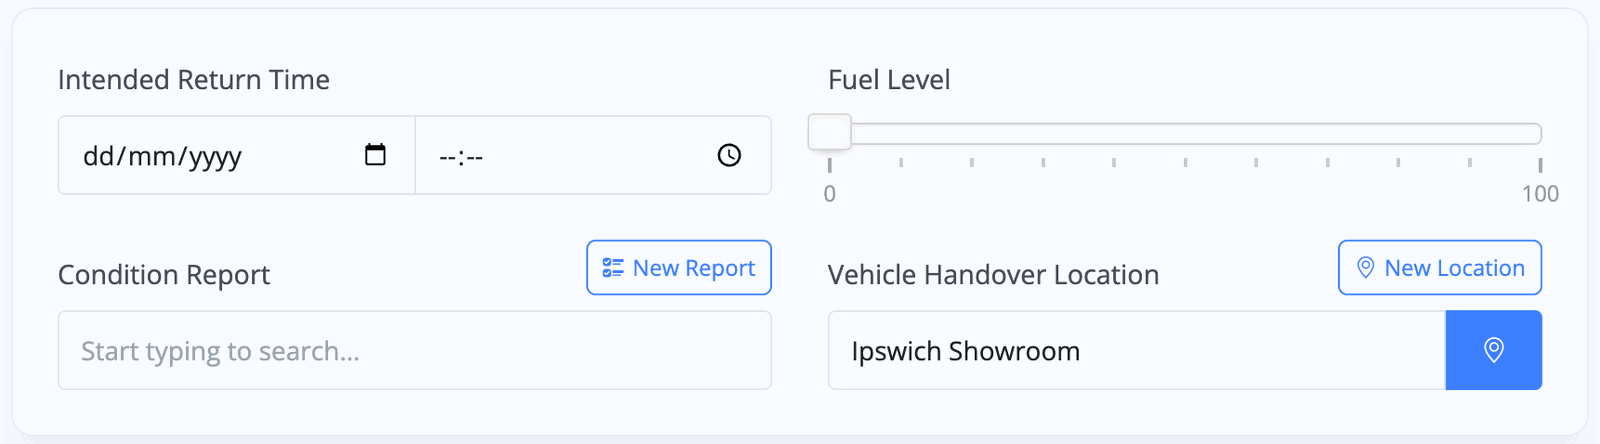
Task: Select the yyyy year segment
Action: tap(215, 157)
